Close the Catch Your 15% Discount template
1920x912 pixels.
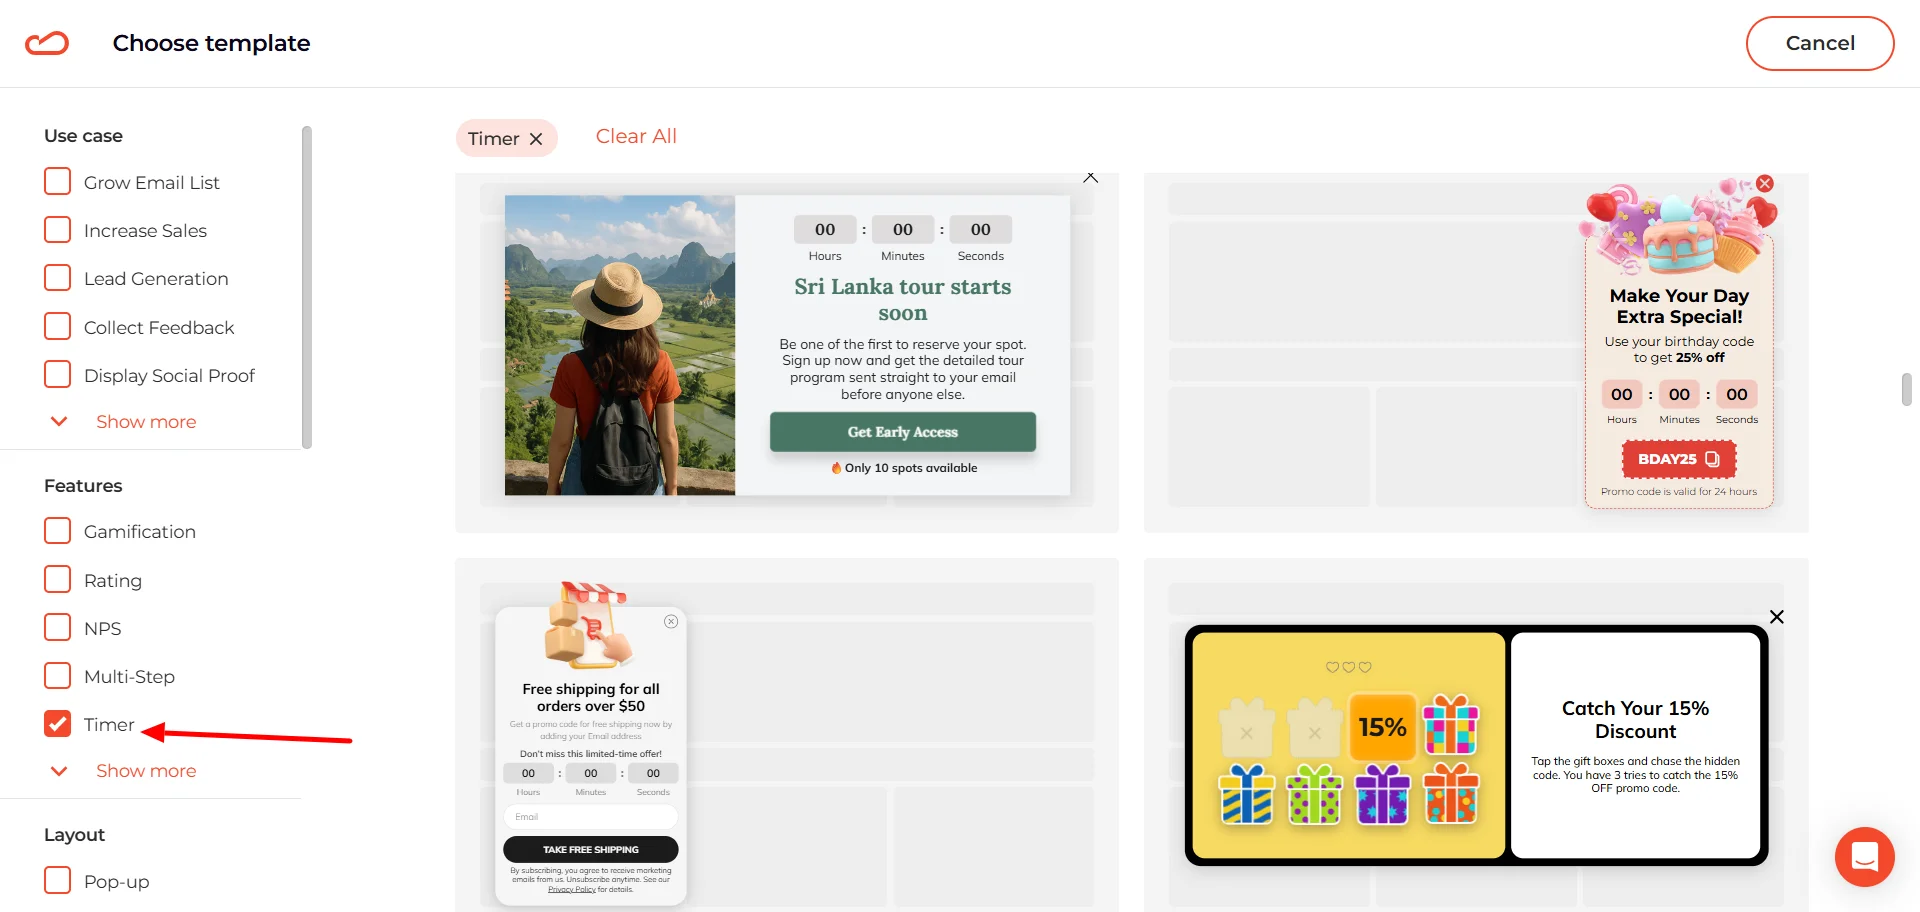[1777, 617]
